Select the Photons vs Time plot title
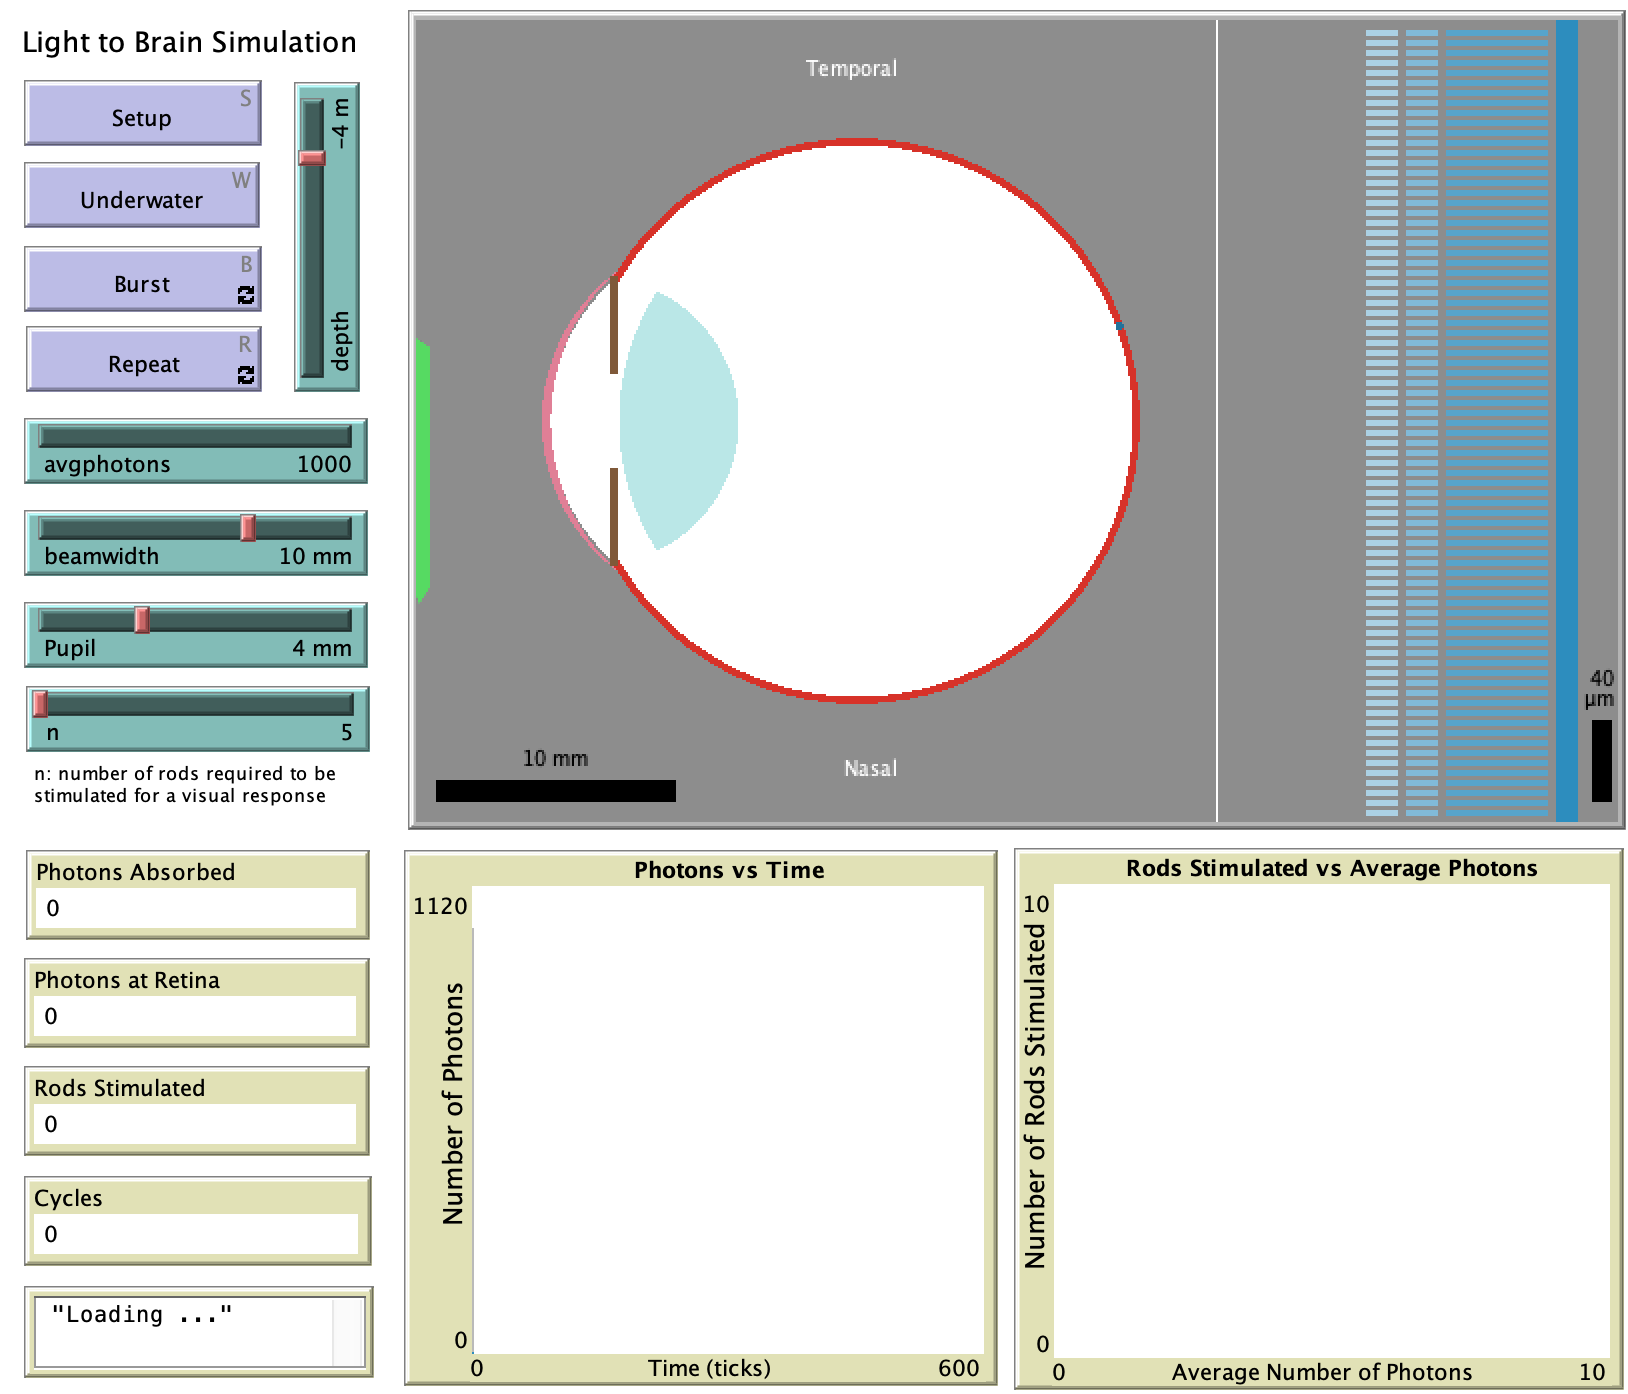Image resolution: width=1628 pixels, height=1394 pixels. click(730, 869)
